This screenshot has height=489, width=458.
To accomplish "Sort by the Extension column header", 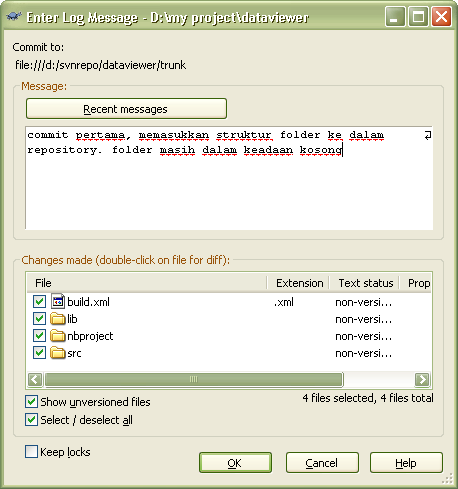I will point(299,283).
